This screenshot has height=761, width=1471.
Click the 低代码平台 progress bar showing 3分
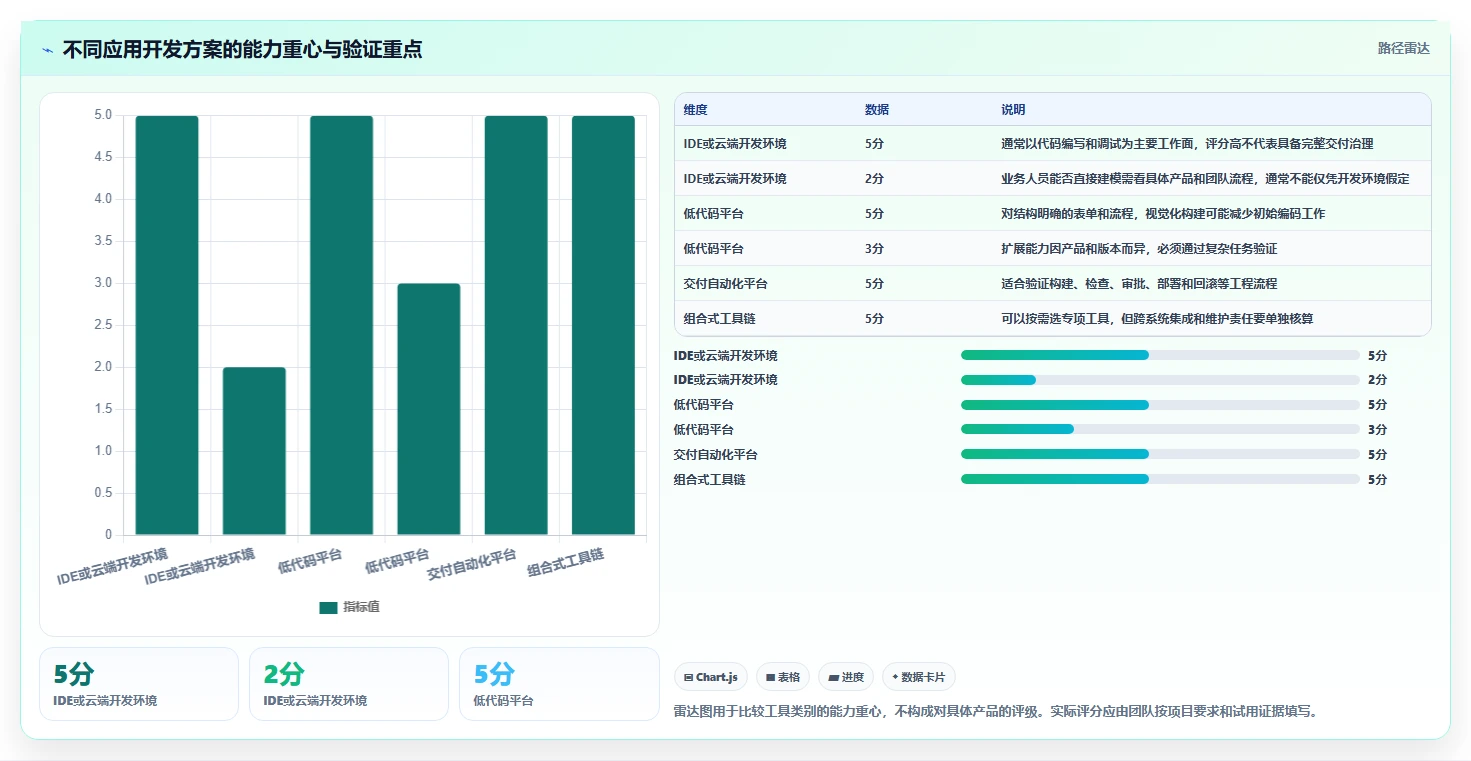(x=1160, y=429)
